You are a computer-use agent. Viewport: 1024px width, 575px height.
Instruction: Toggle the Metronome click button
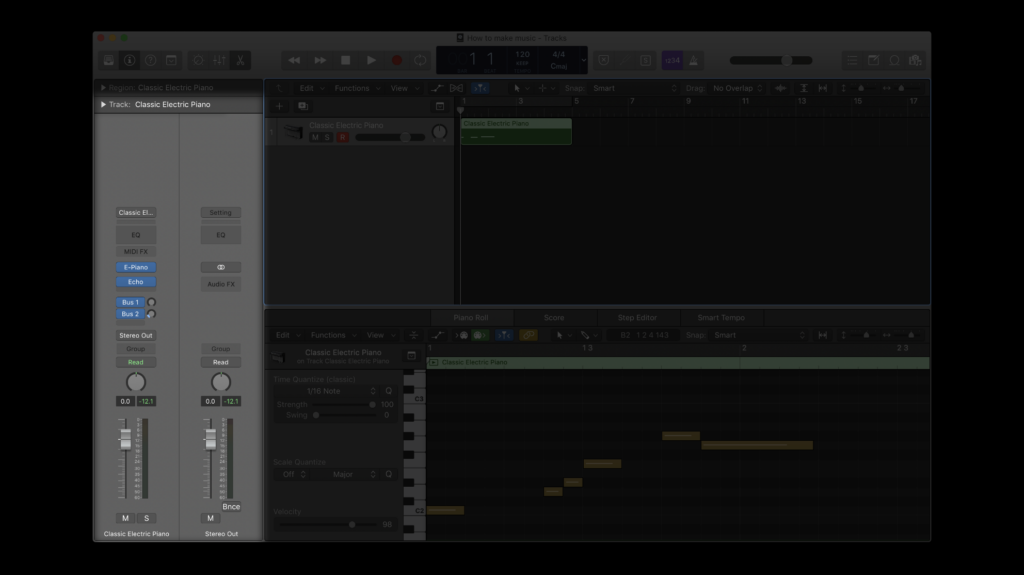coord(694,60)
